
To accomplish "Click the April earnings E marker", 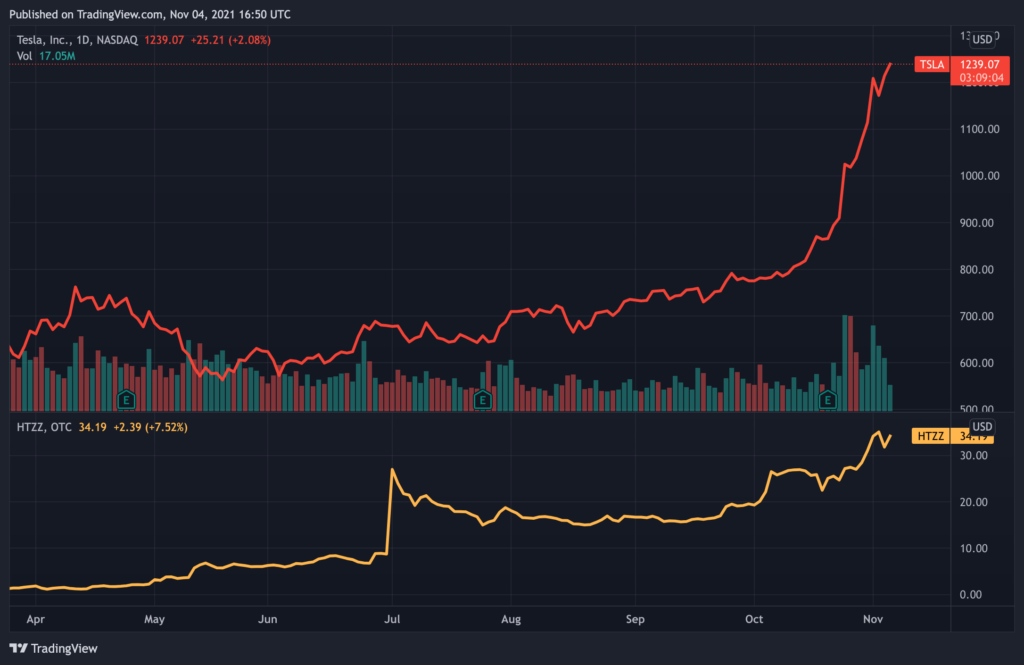I will click(126, 400).
